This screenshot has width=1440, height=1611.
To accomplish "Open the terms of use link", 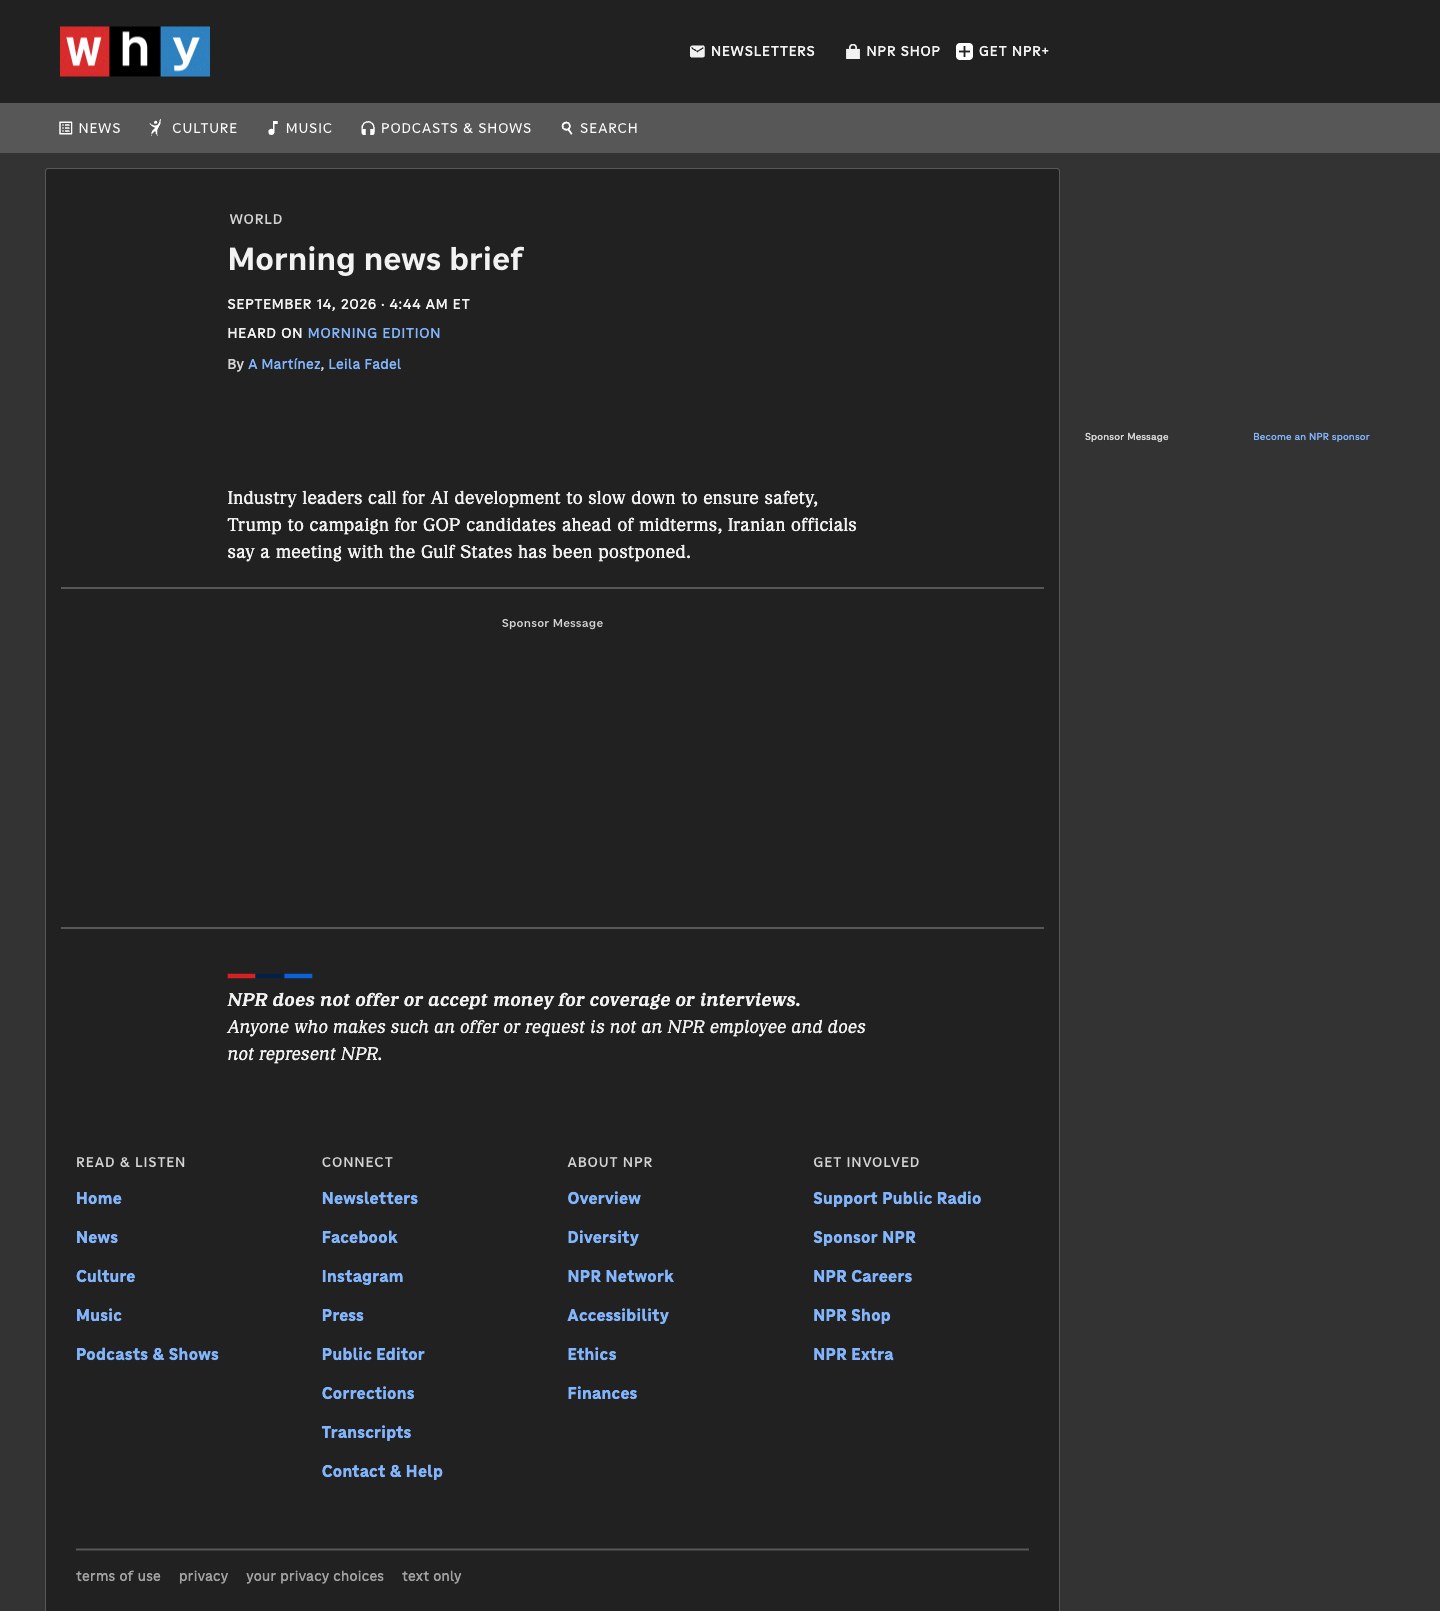I will point(118,1576).
